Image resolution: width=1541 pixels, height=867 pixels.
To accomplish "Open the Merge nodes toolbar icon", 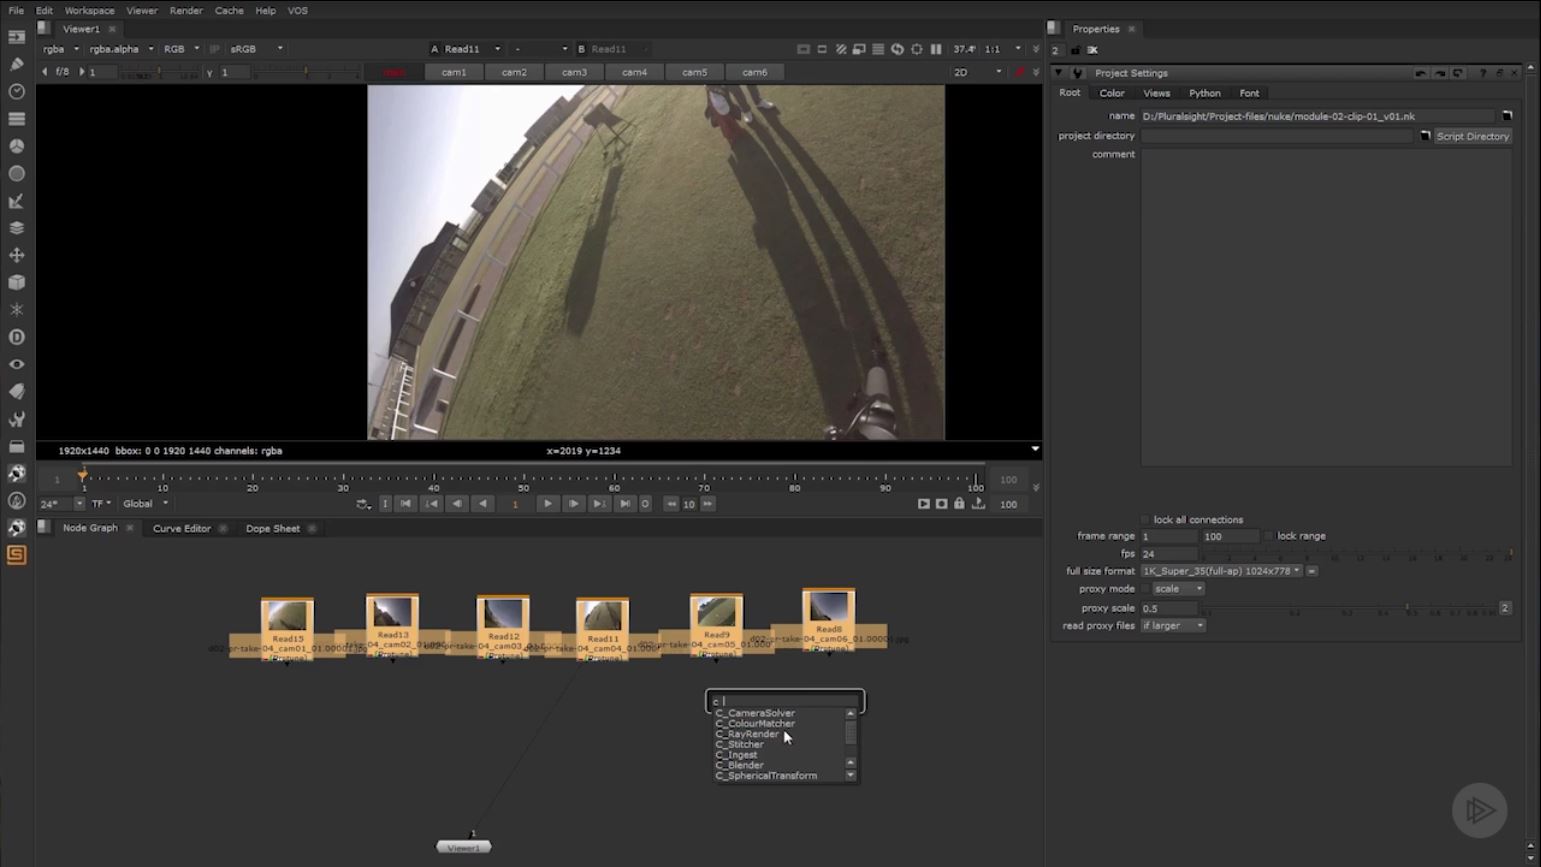I will [x=16, y=228].
